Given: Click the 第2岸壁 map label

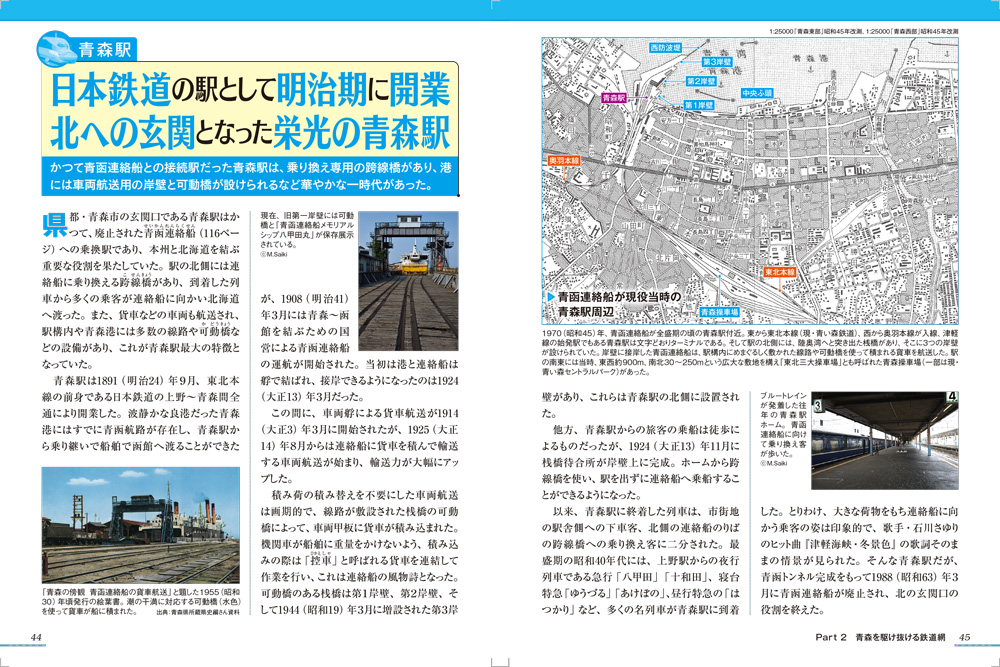Looking at the screenshot, I should (x=701, y=82).
